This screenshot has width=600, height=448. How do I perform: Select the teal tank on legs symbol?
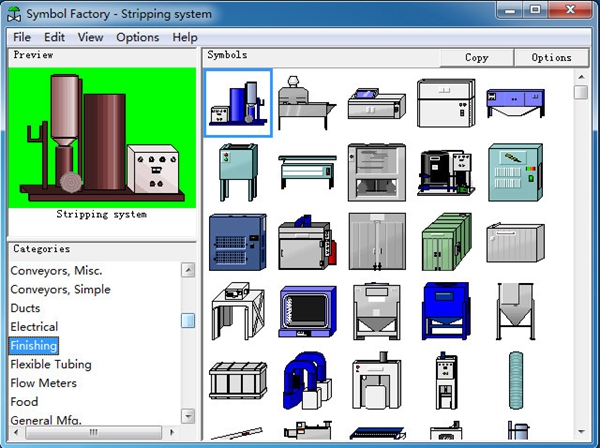coord(238,172)
